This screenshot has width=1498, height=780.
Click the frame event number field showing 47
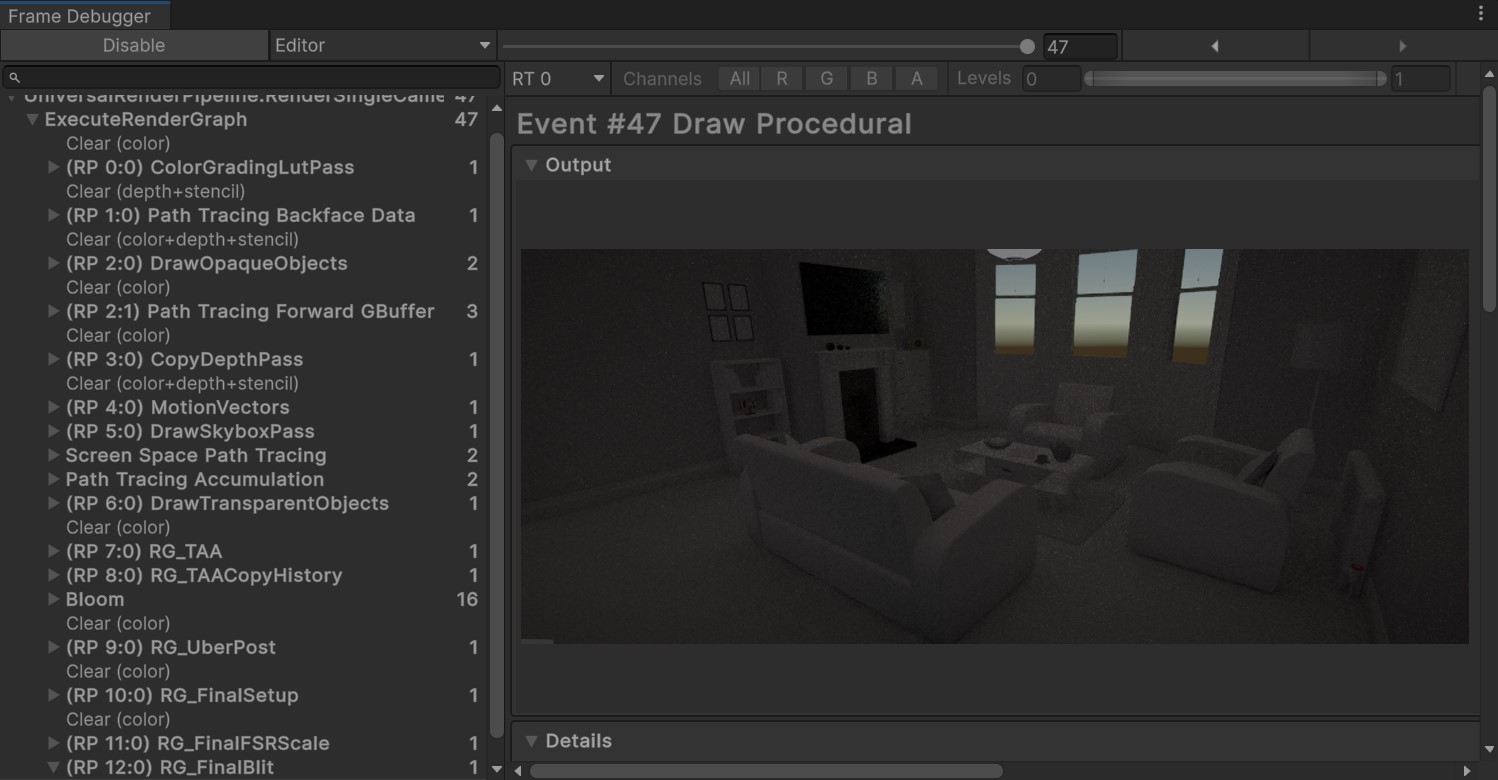1080,45
